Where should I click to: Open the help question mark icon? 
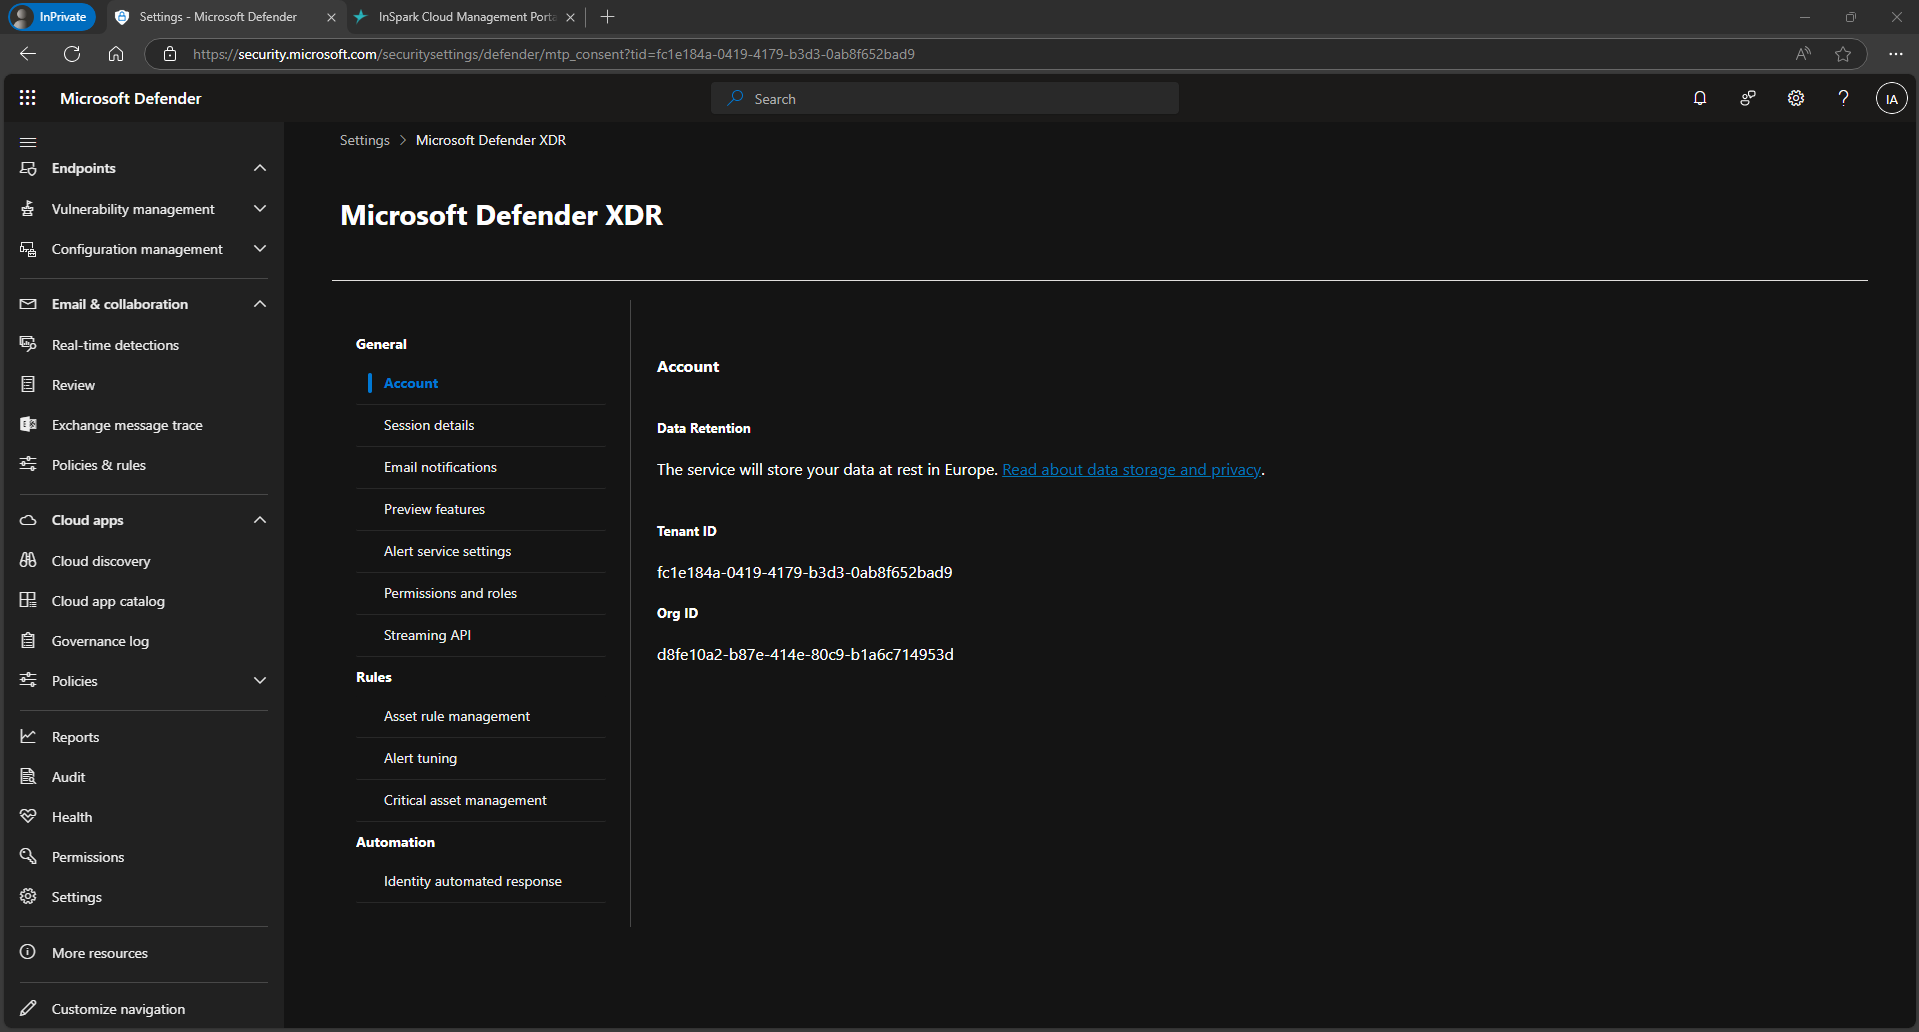point(1843,98)
